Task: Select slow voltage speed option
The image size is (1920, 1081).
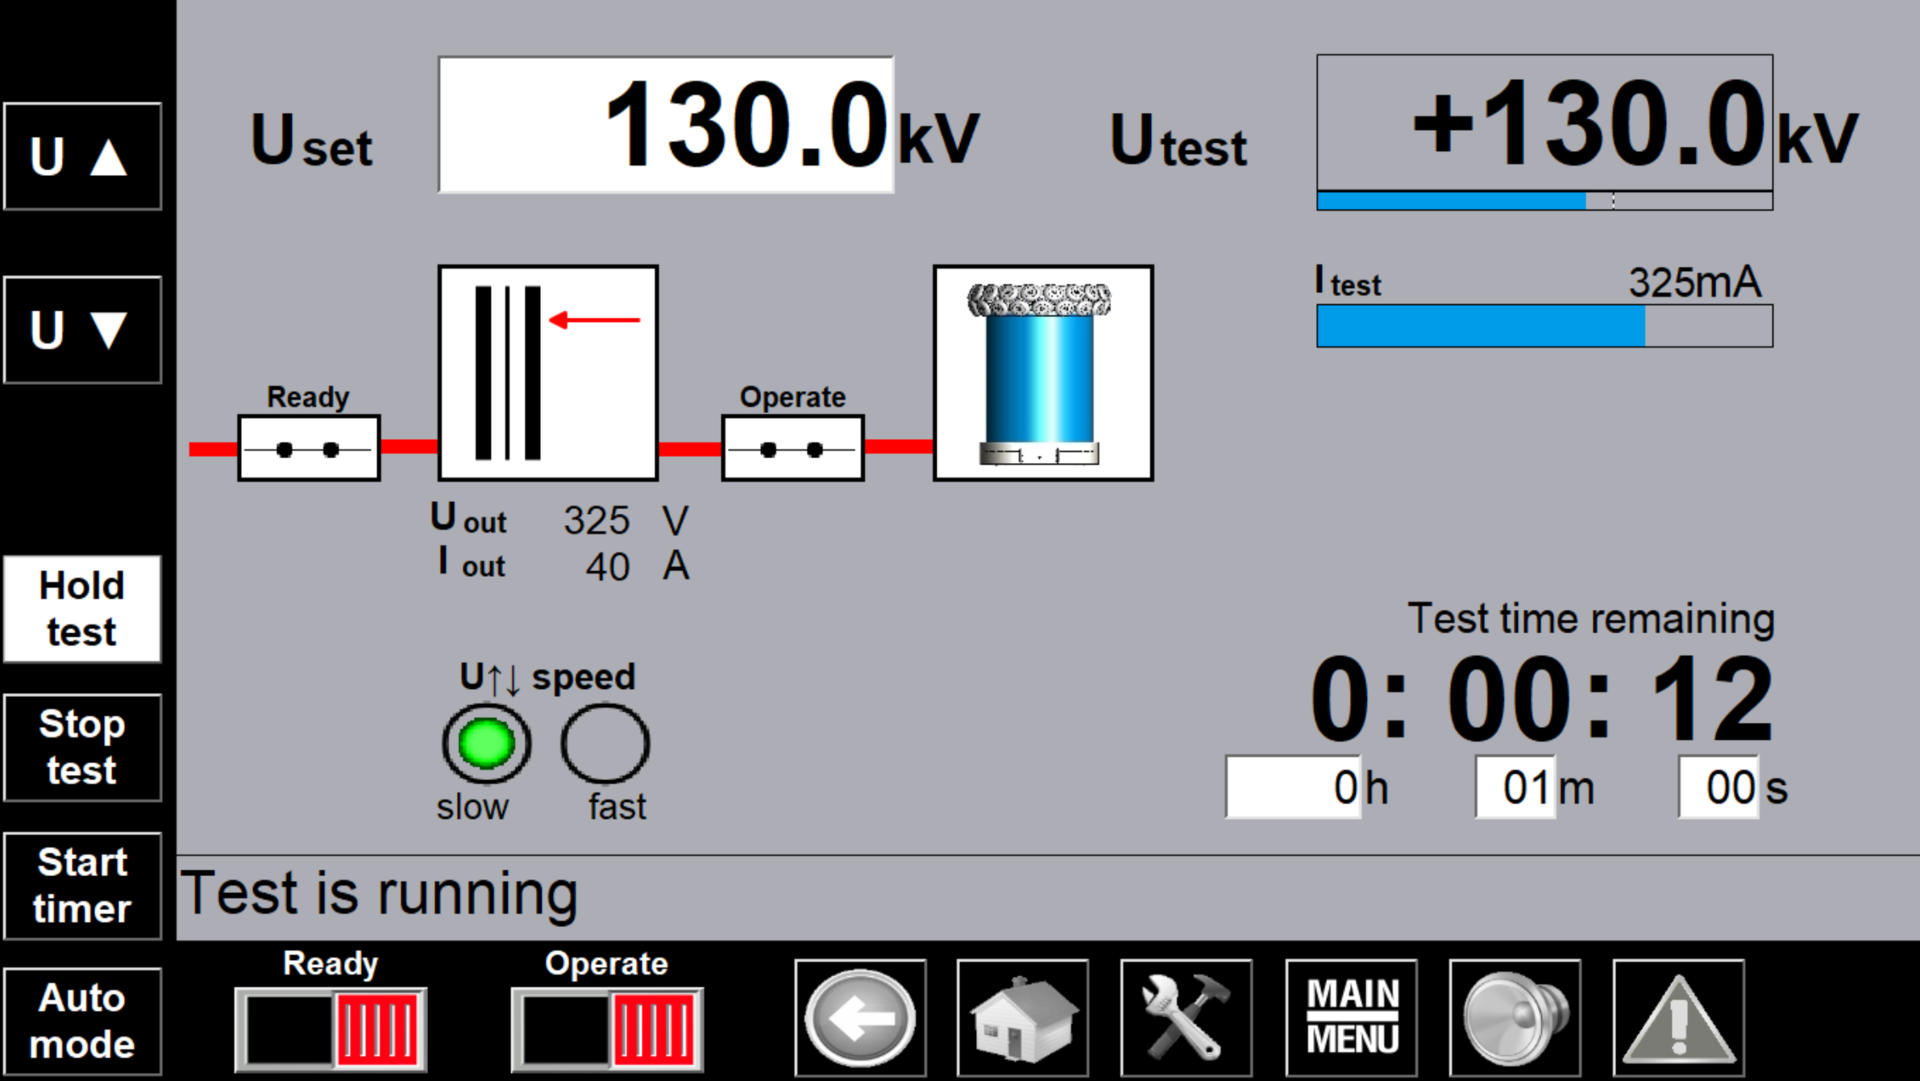Action: [486, 744]
